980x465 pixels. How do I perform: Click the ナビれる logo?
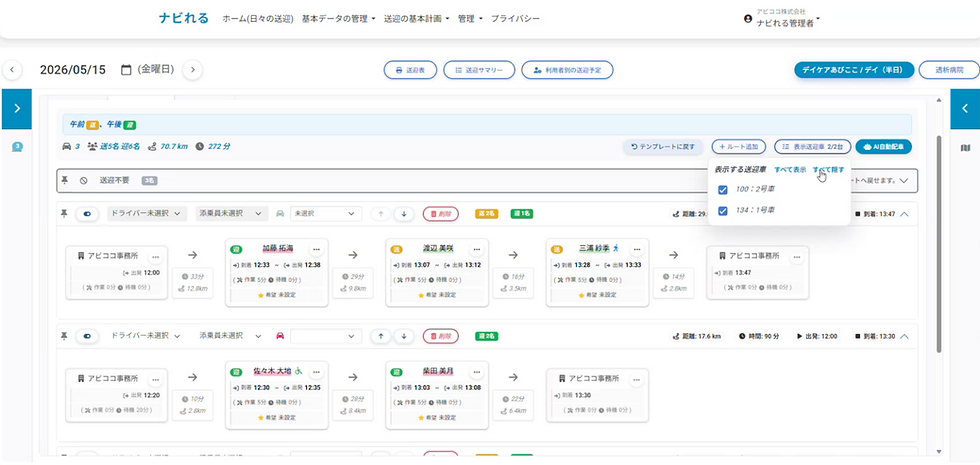point(184,18)
